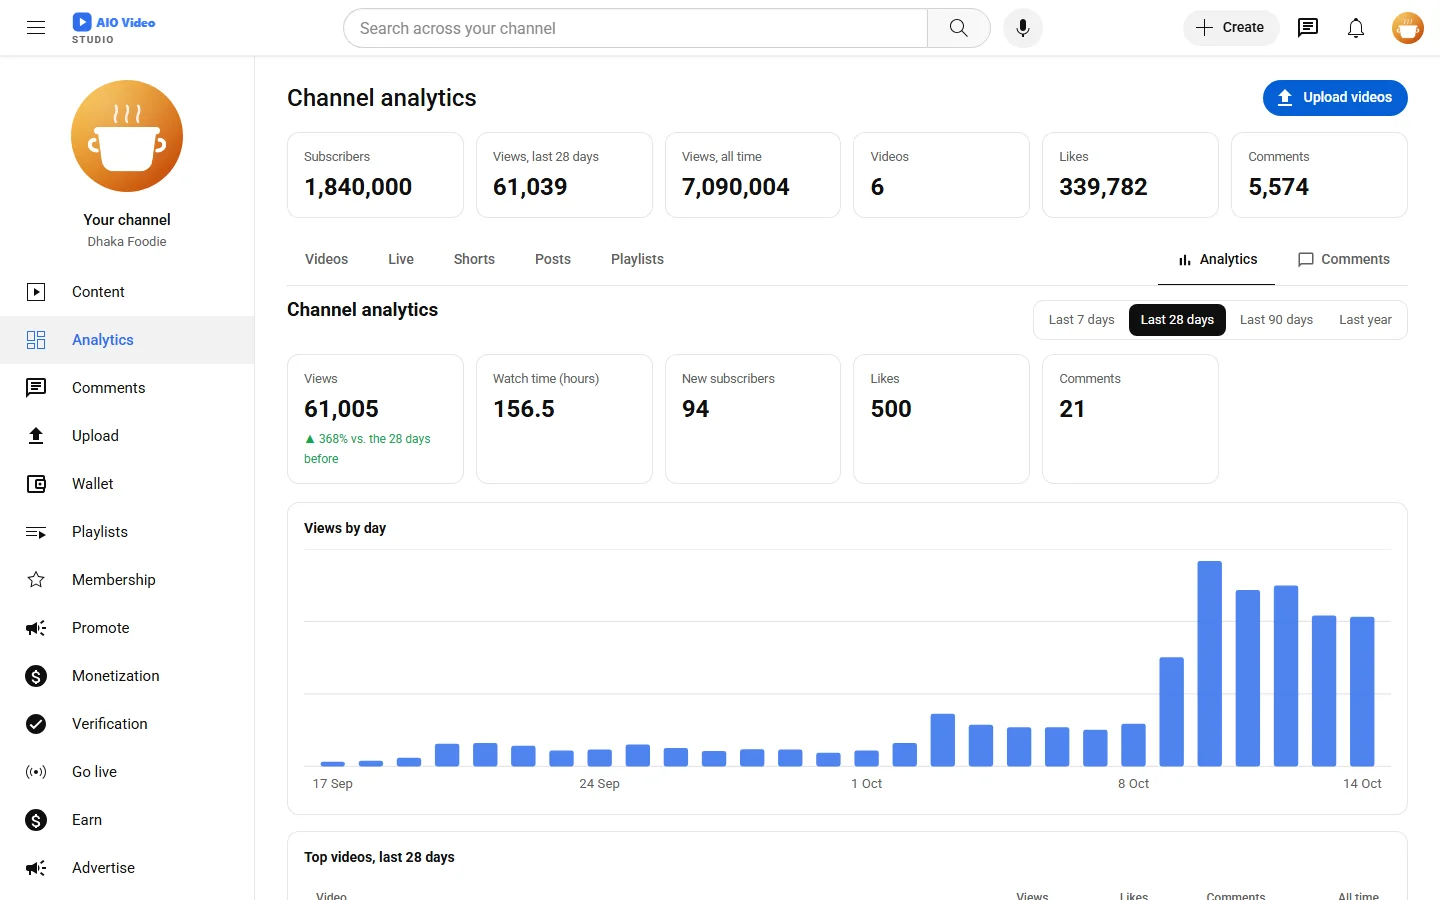Click the Promote megaphone icon

tap(36, 628)
